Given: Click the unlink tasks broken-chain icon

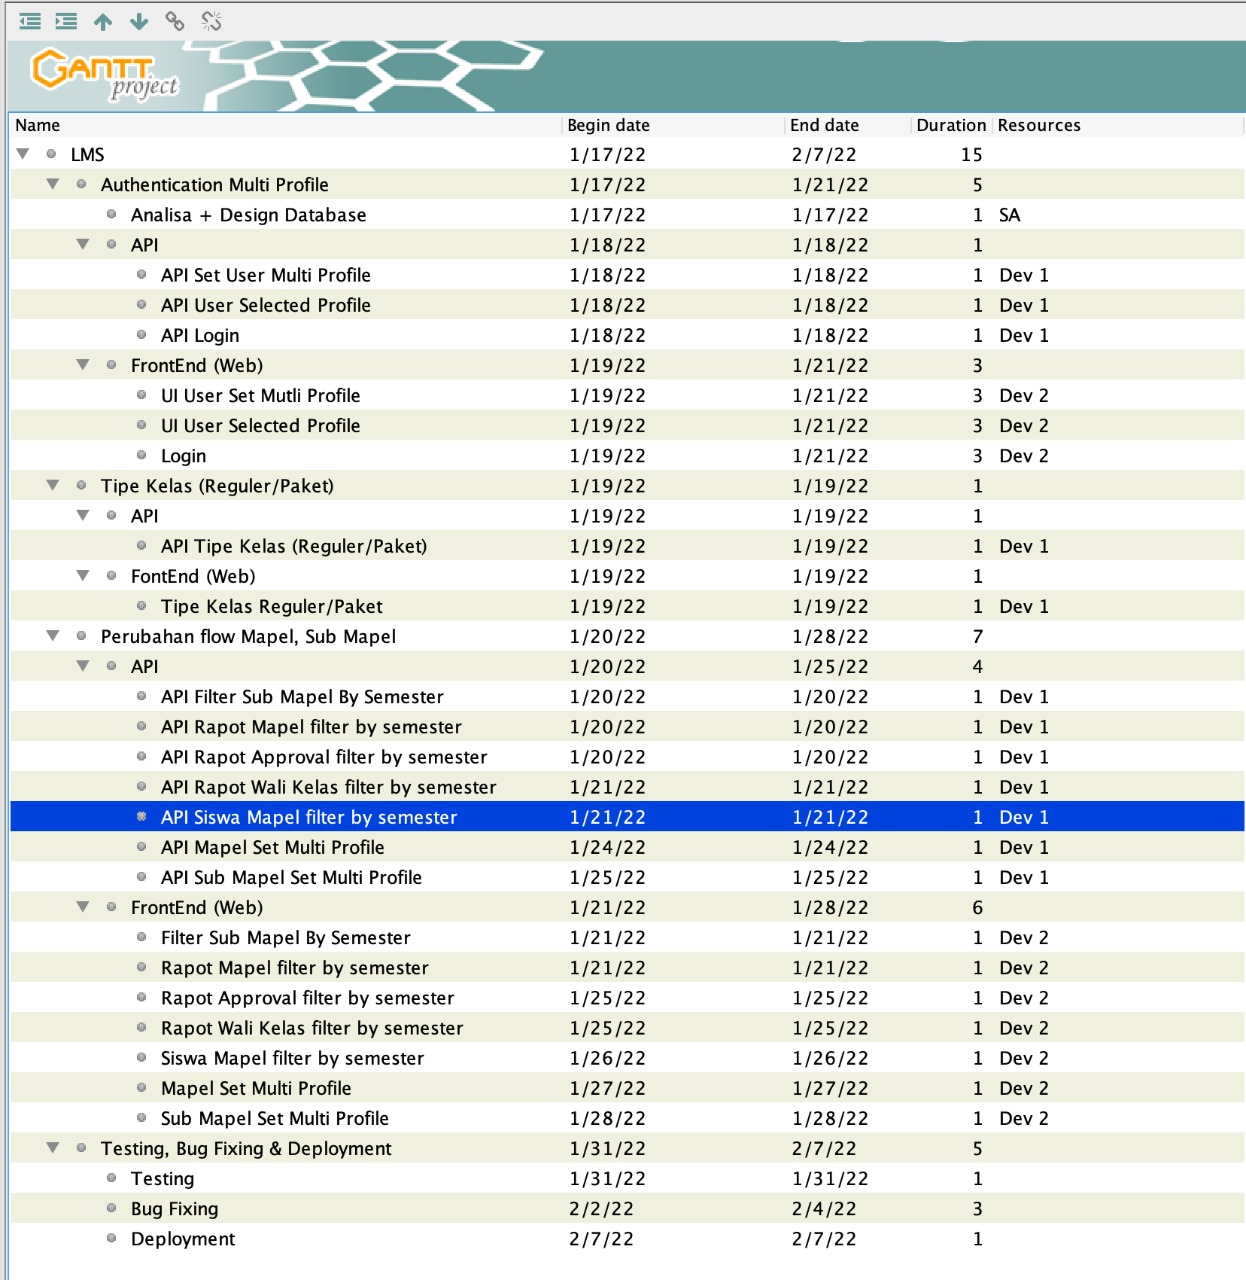Looking at the screenshot, I should tap(211, 21).
